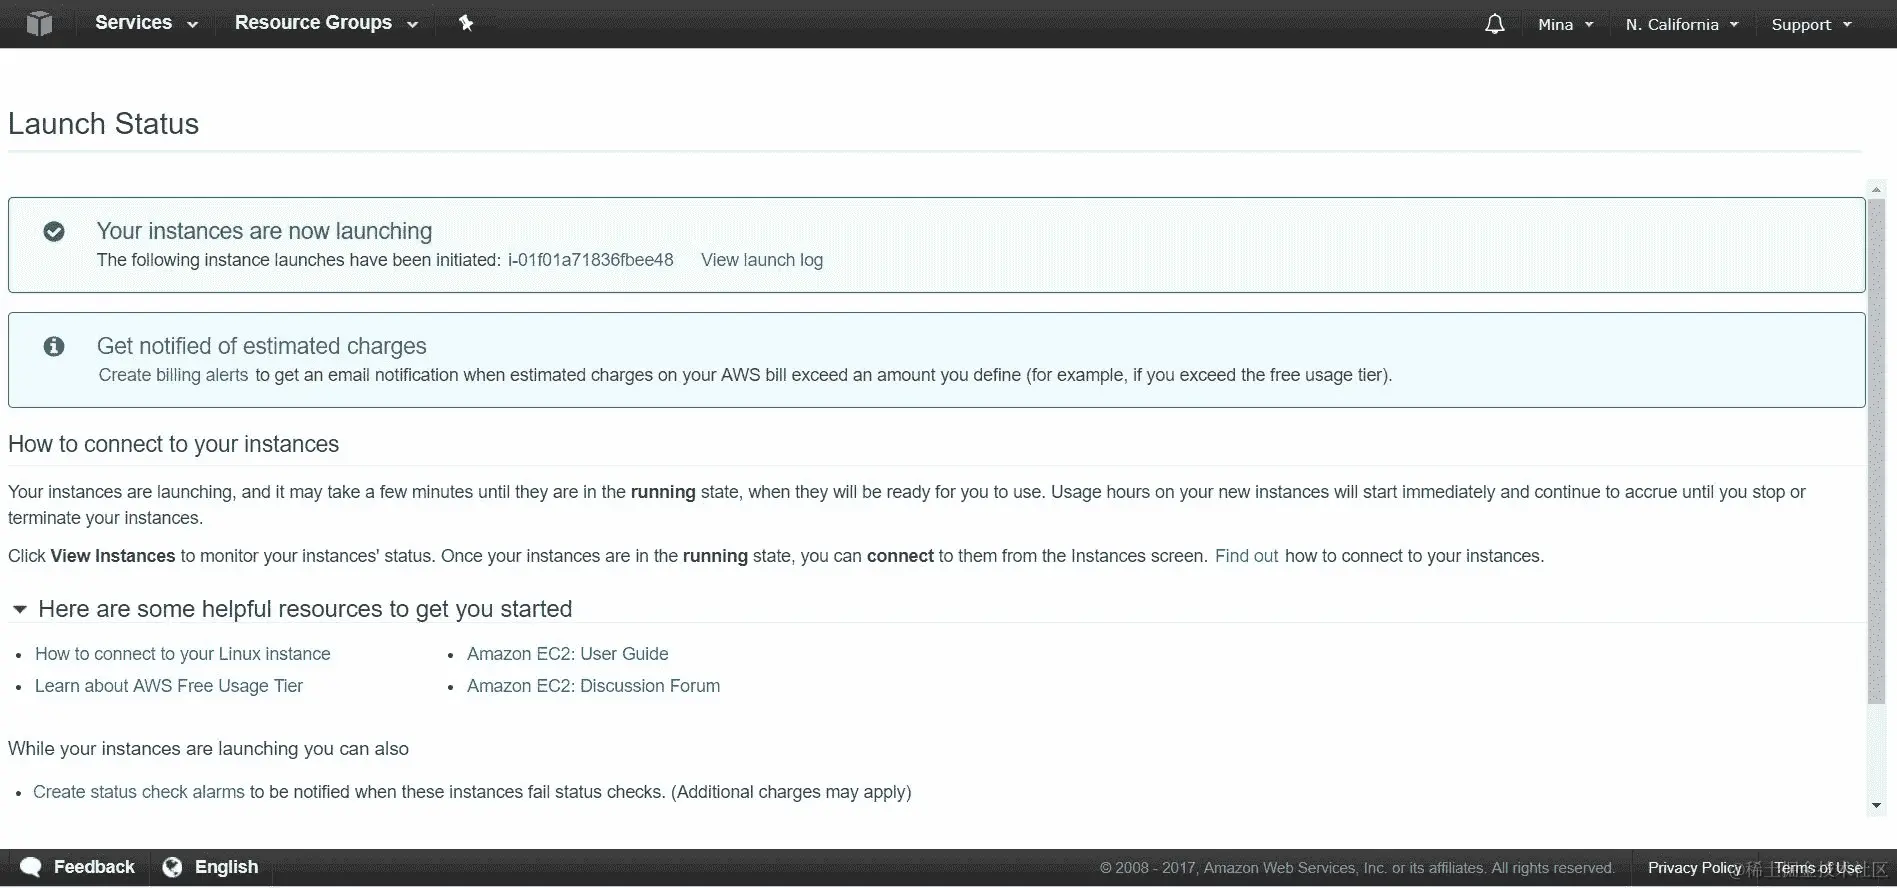Open the Mina account dropdown
1897x888 pixels.
click(1565, 24)
